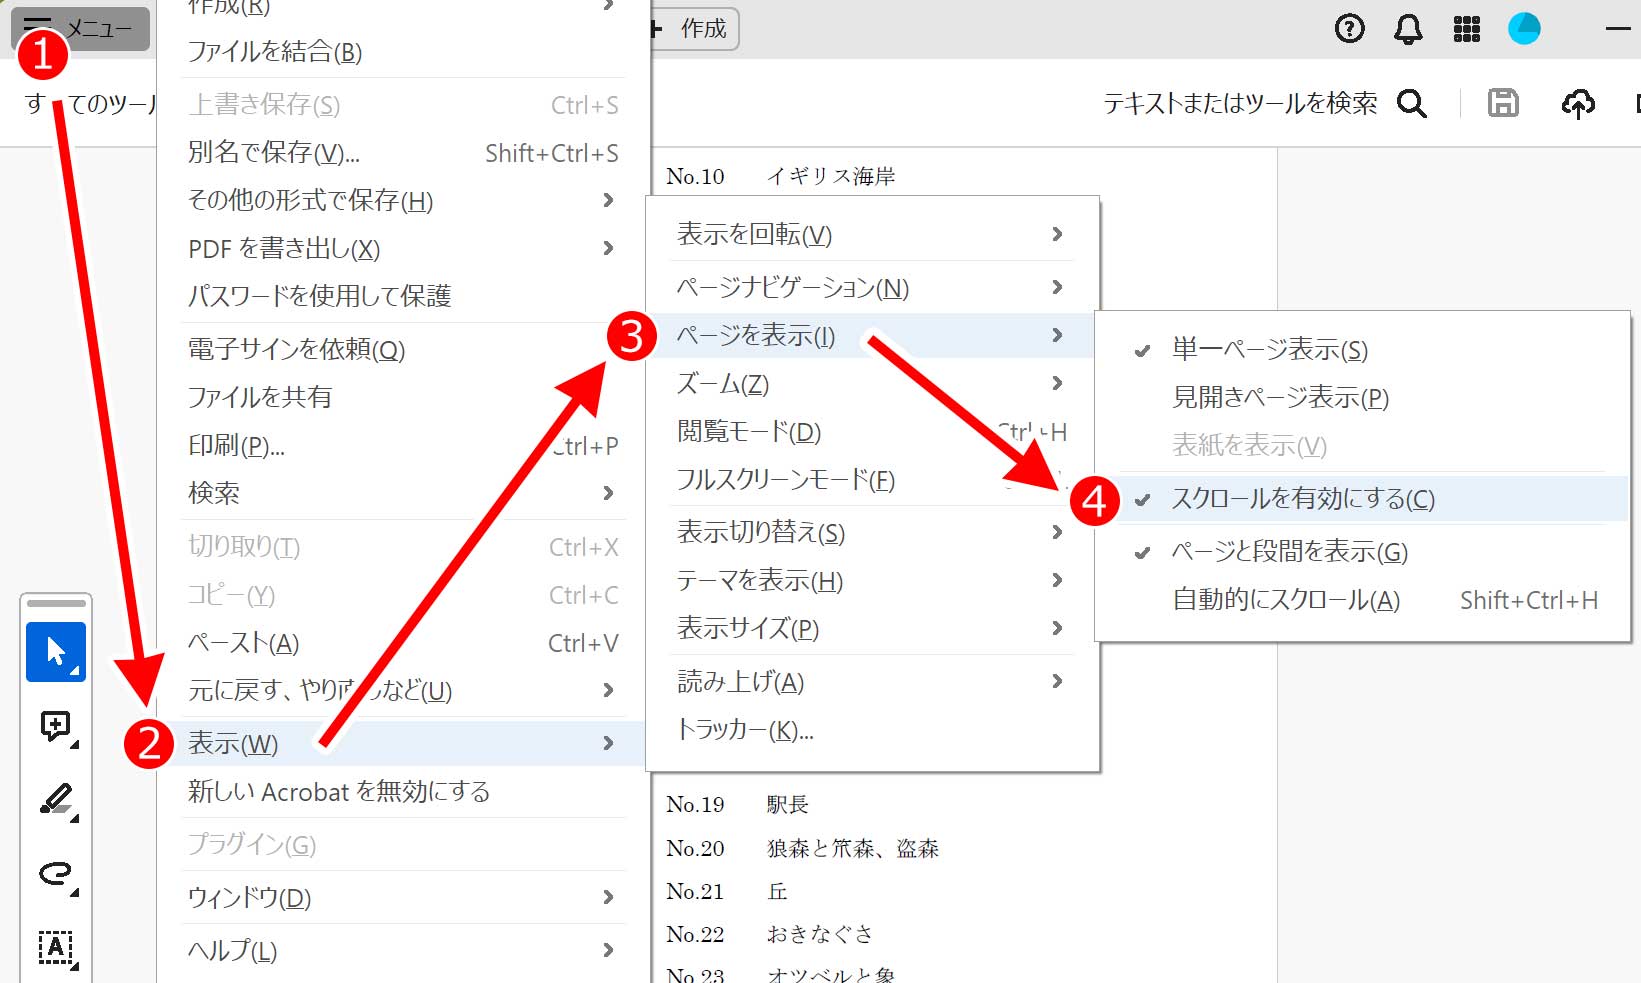
Task: Click the floppy disk save icon
Action: click(x=1503, y=103)
